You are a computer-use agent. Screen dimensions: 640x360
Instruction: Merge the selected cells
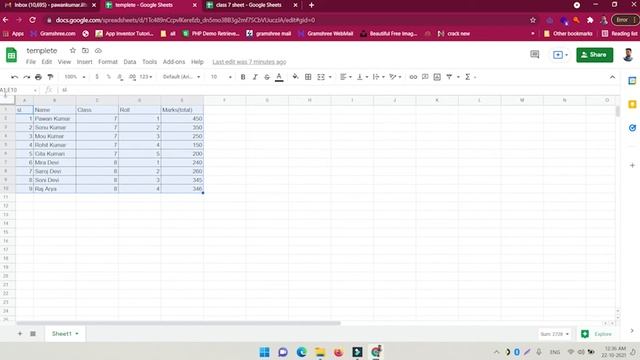[x=321, y=77]
